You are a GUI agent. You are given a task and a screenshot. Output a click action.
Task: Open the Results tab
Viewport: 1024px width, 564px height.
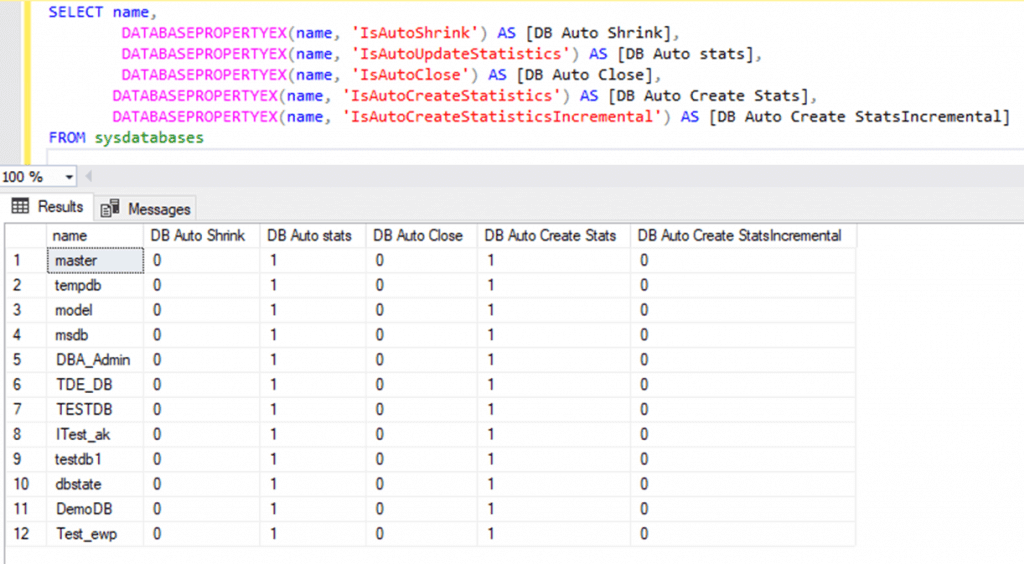59,207
